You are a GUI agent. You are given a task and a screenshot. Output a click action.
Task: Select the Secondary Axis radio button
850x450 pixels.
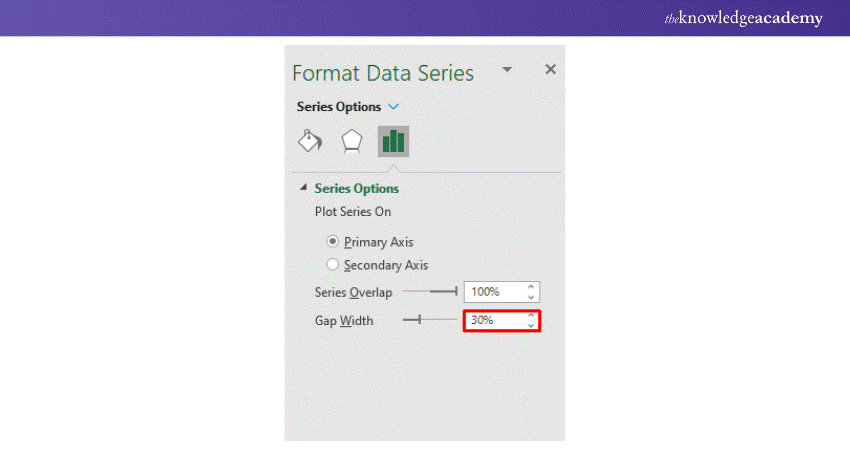333,265
